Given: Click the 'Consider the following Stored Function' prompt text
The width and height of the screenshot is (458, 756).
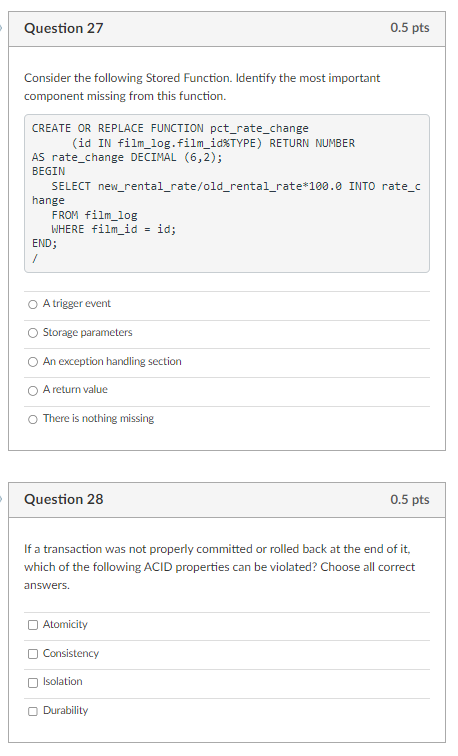Looking at the screenshot, I should coord(202,87).
